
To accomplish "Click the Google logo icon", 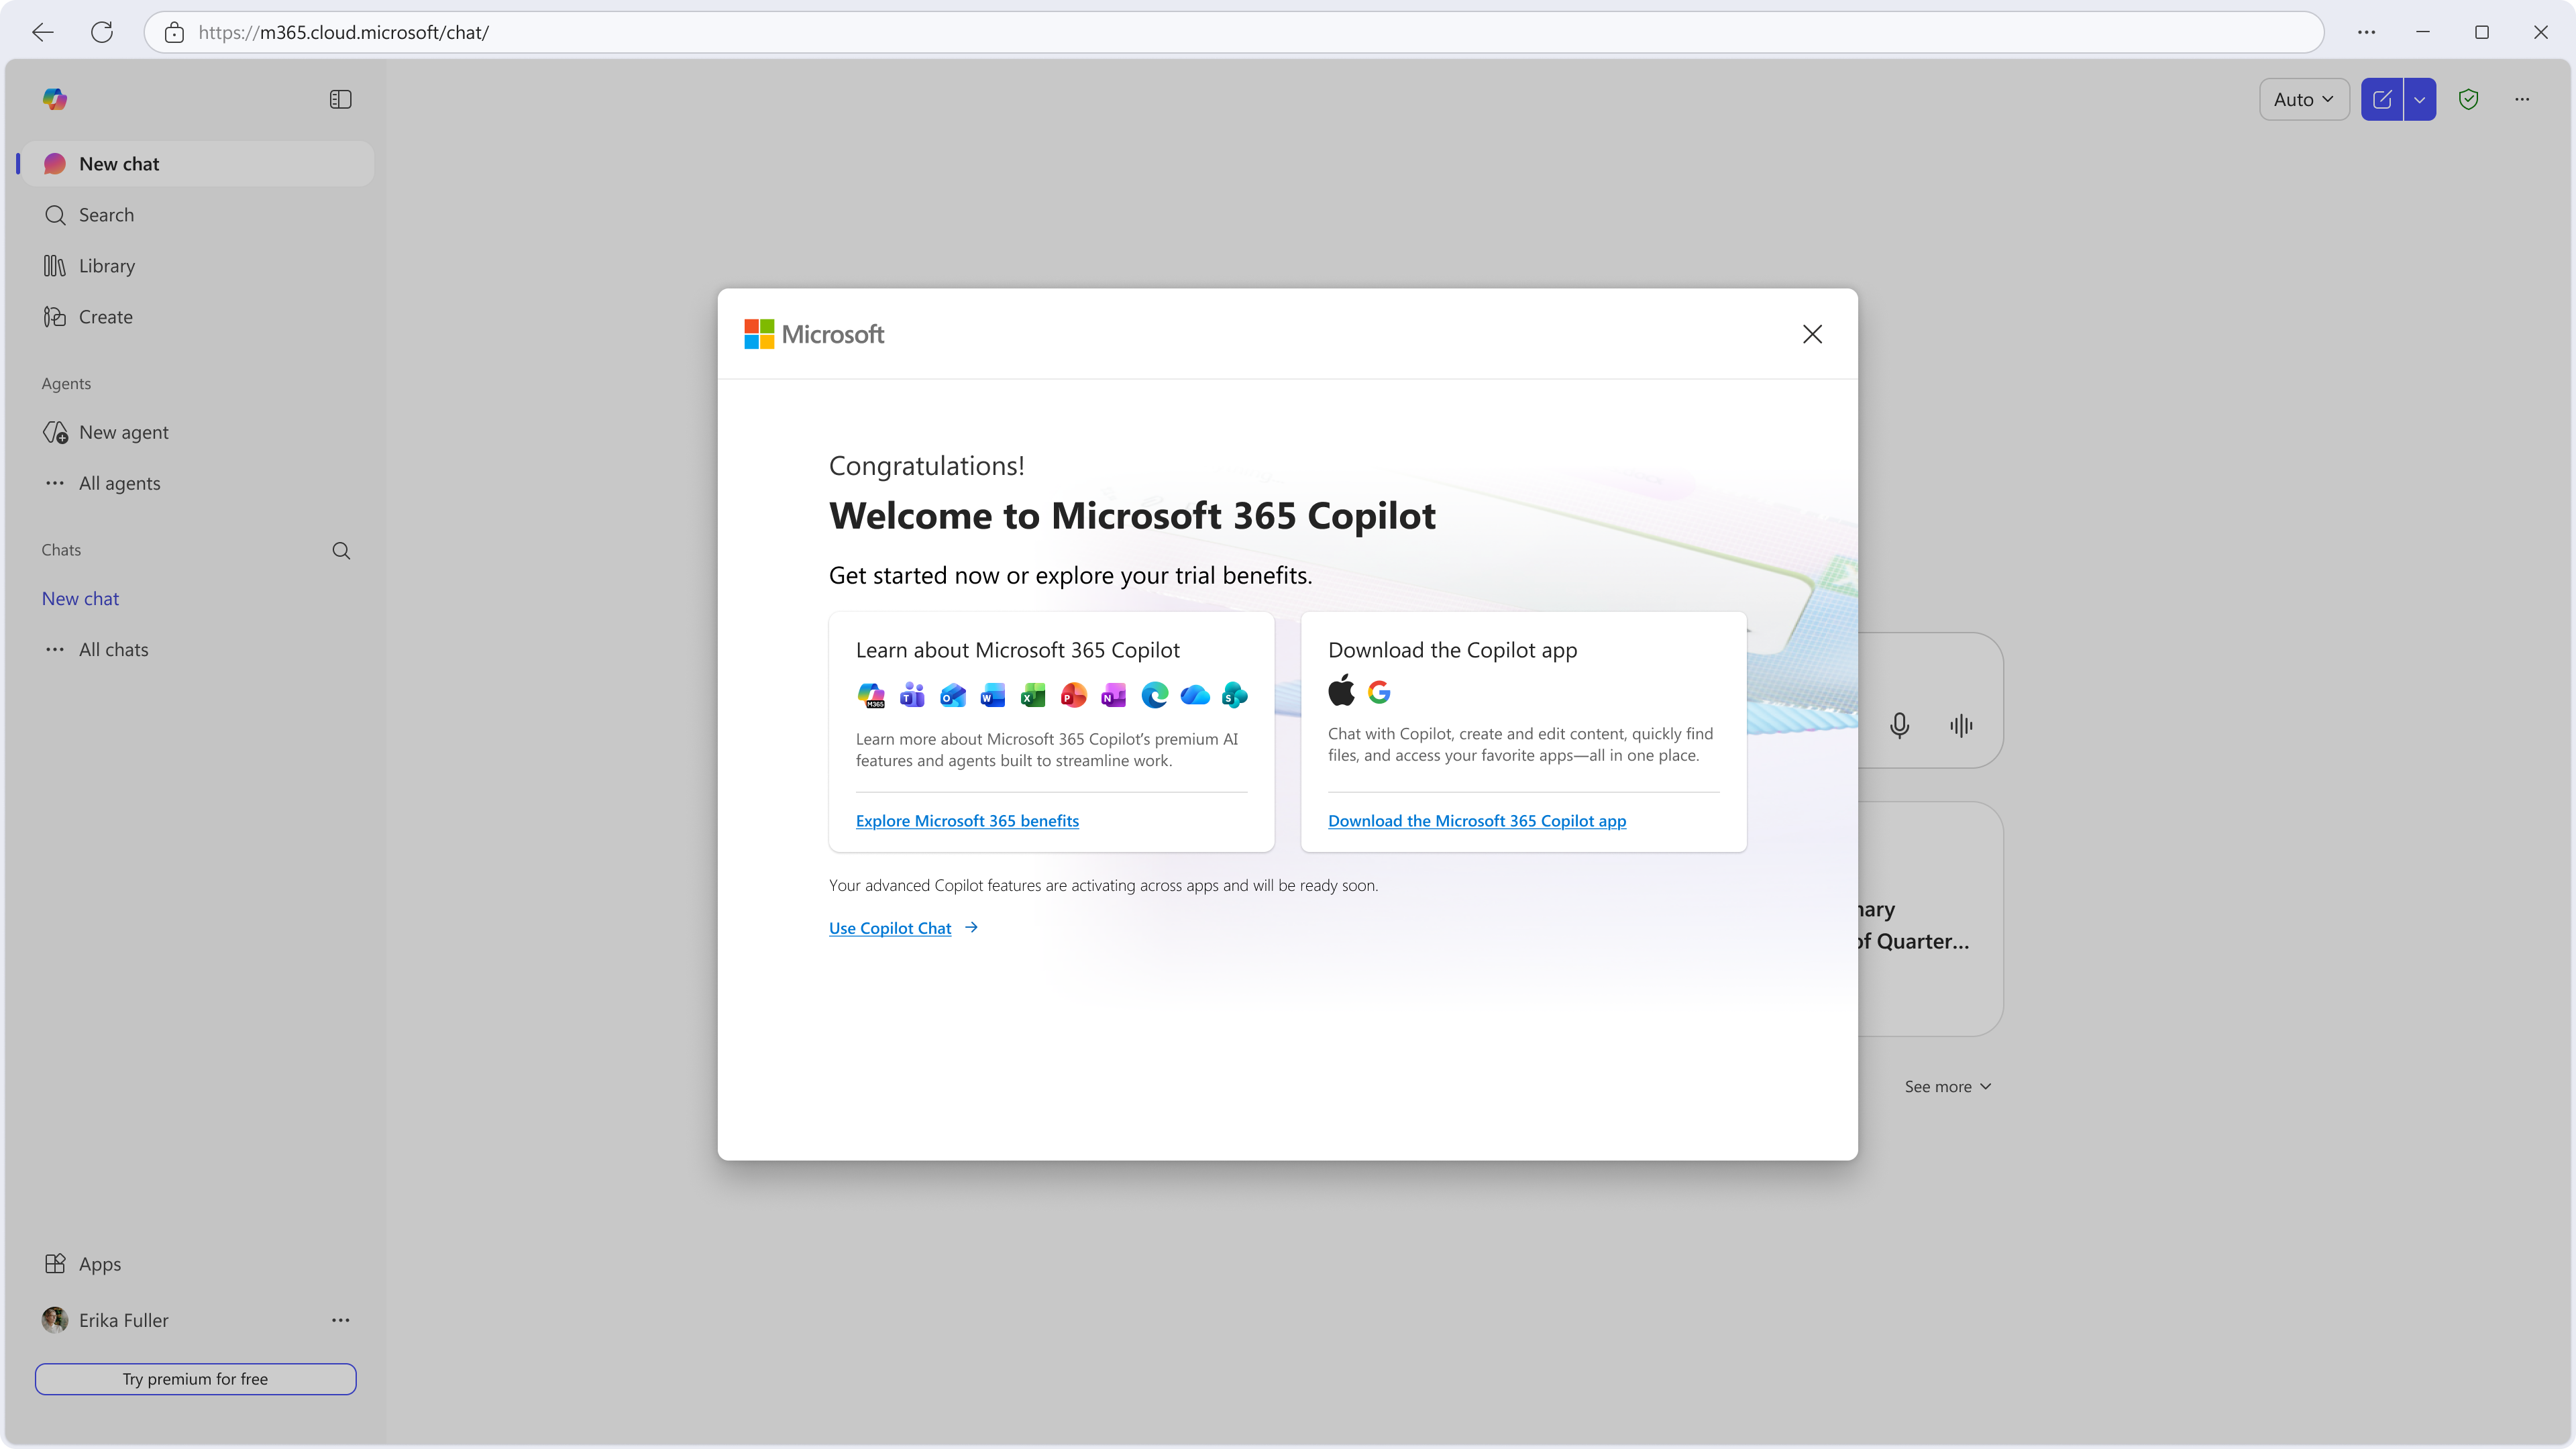I will pyautogui.click(x=1379, y=692).
